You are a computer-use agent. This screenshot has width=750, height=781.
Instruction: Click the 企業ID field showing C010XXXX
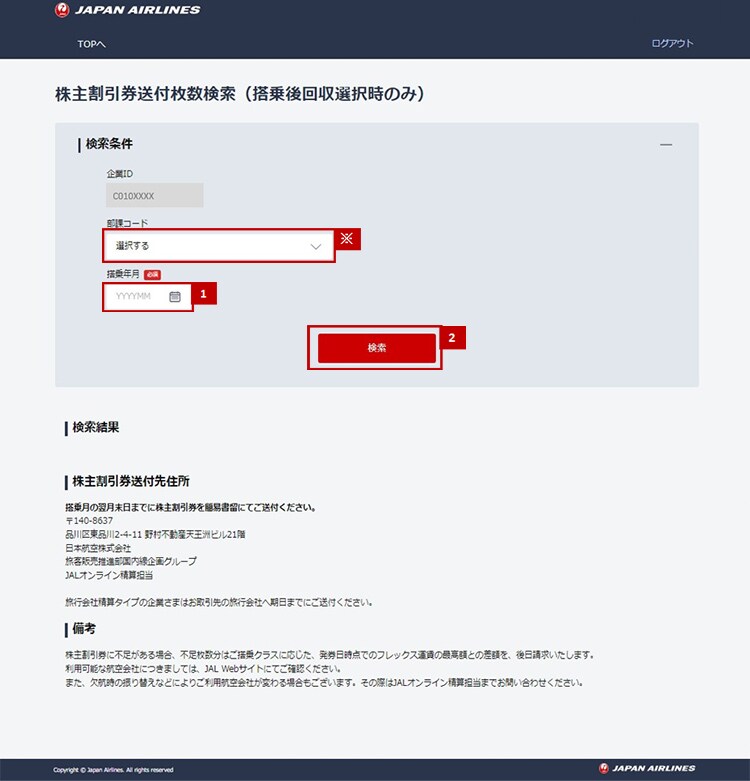[154, 196]
